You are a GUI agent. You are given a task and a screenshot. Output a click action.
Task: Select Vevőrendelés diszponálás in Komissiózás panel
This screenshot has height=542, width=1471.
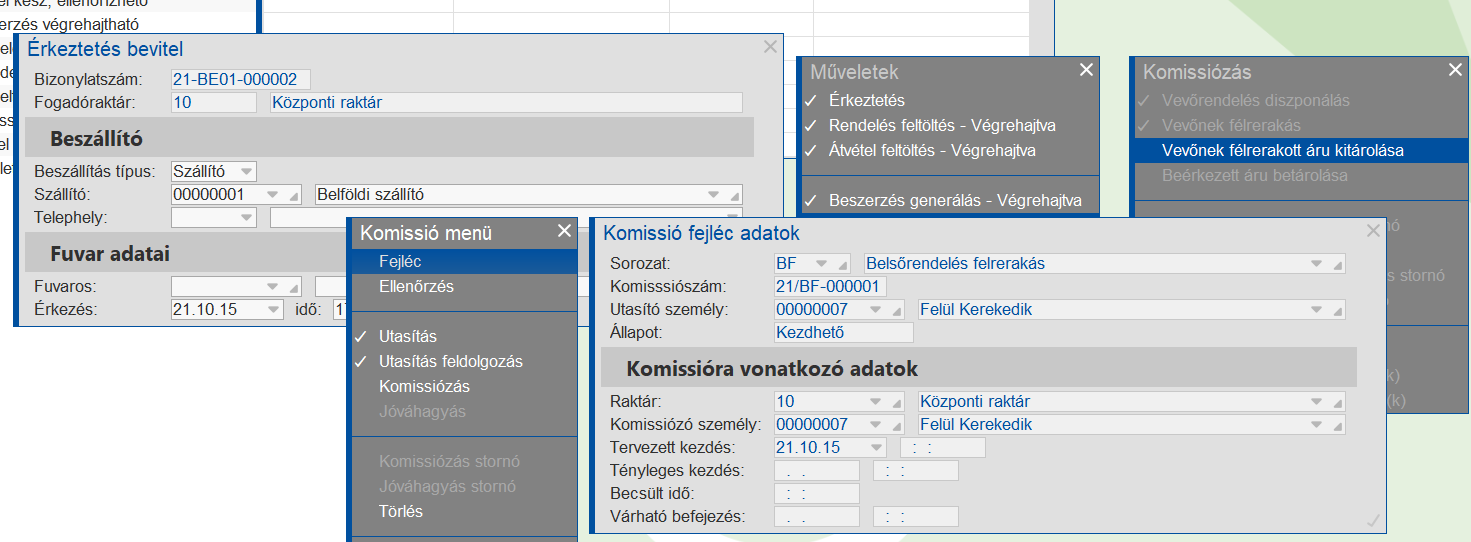click(x=1301, y=100)
